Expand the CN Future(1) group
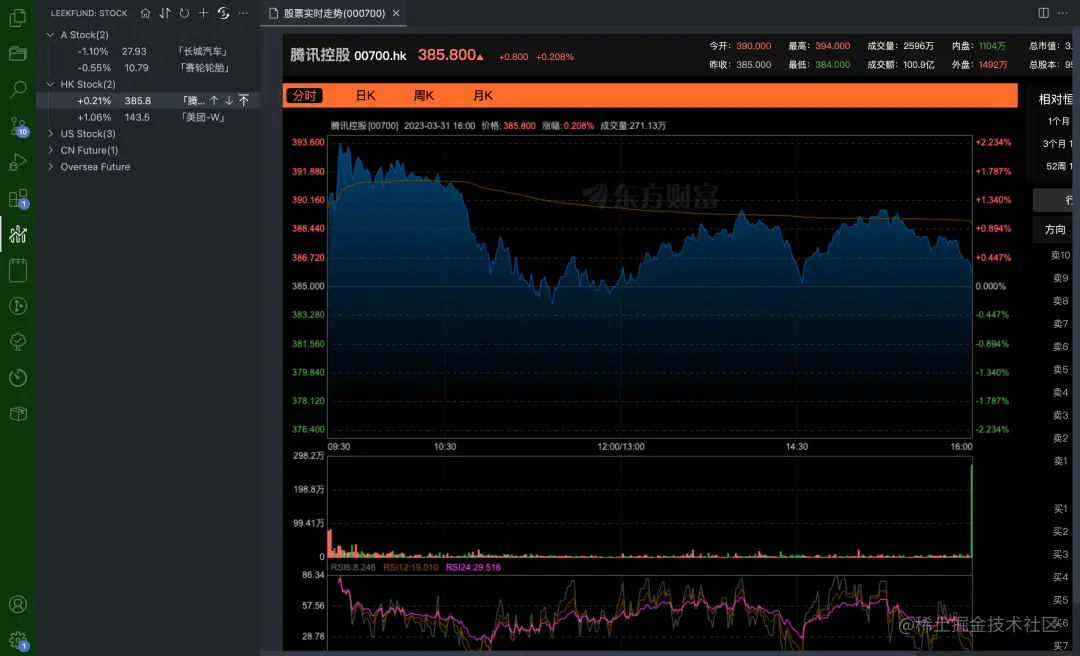The width and height of the screenshot is (1080, 656). (50, 150)
